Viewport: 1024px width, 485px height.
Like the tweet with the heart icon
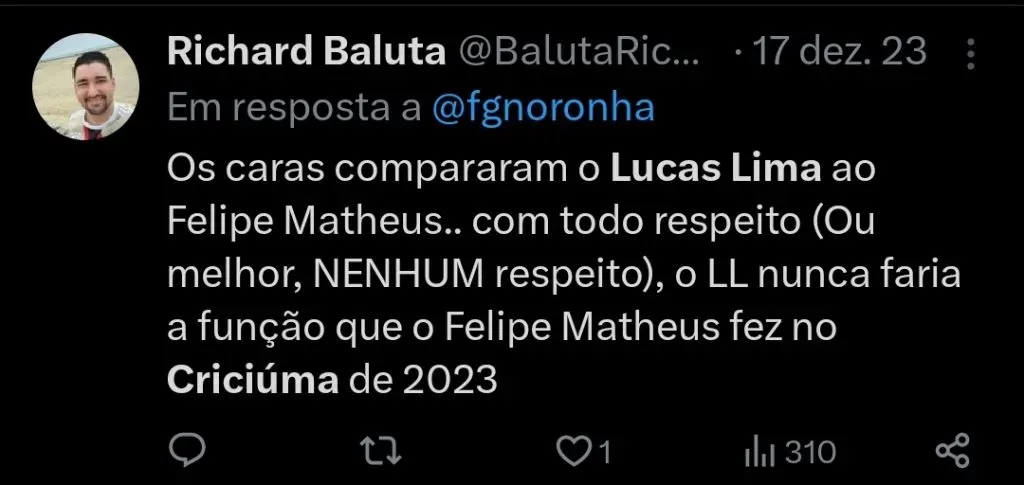click(574, 452)
